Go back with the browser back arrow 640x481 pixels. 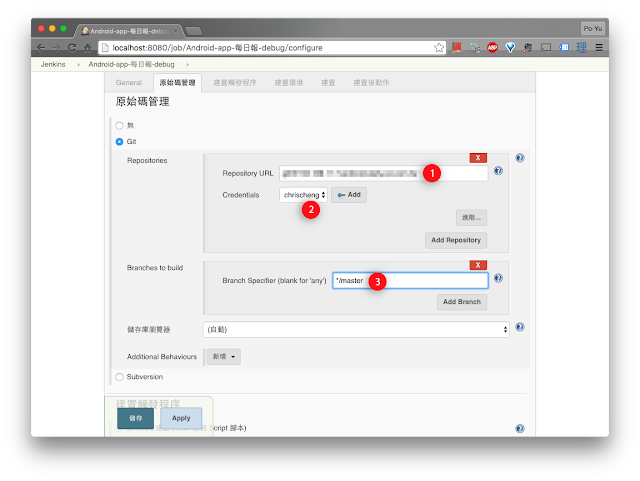pyautogui.click(x=41, y=48)
